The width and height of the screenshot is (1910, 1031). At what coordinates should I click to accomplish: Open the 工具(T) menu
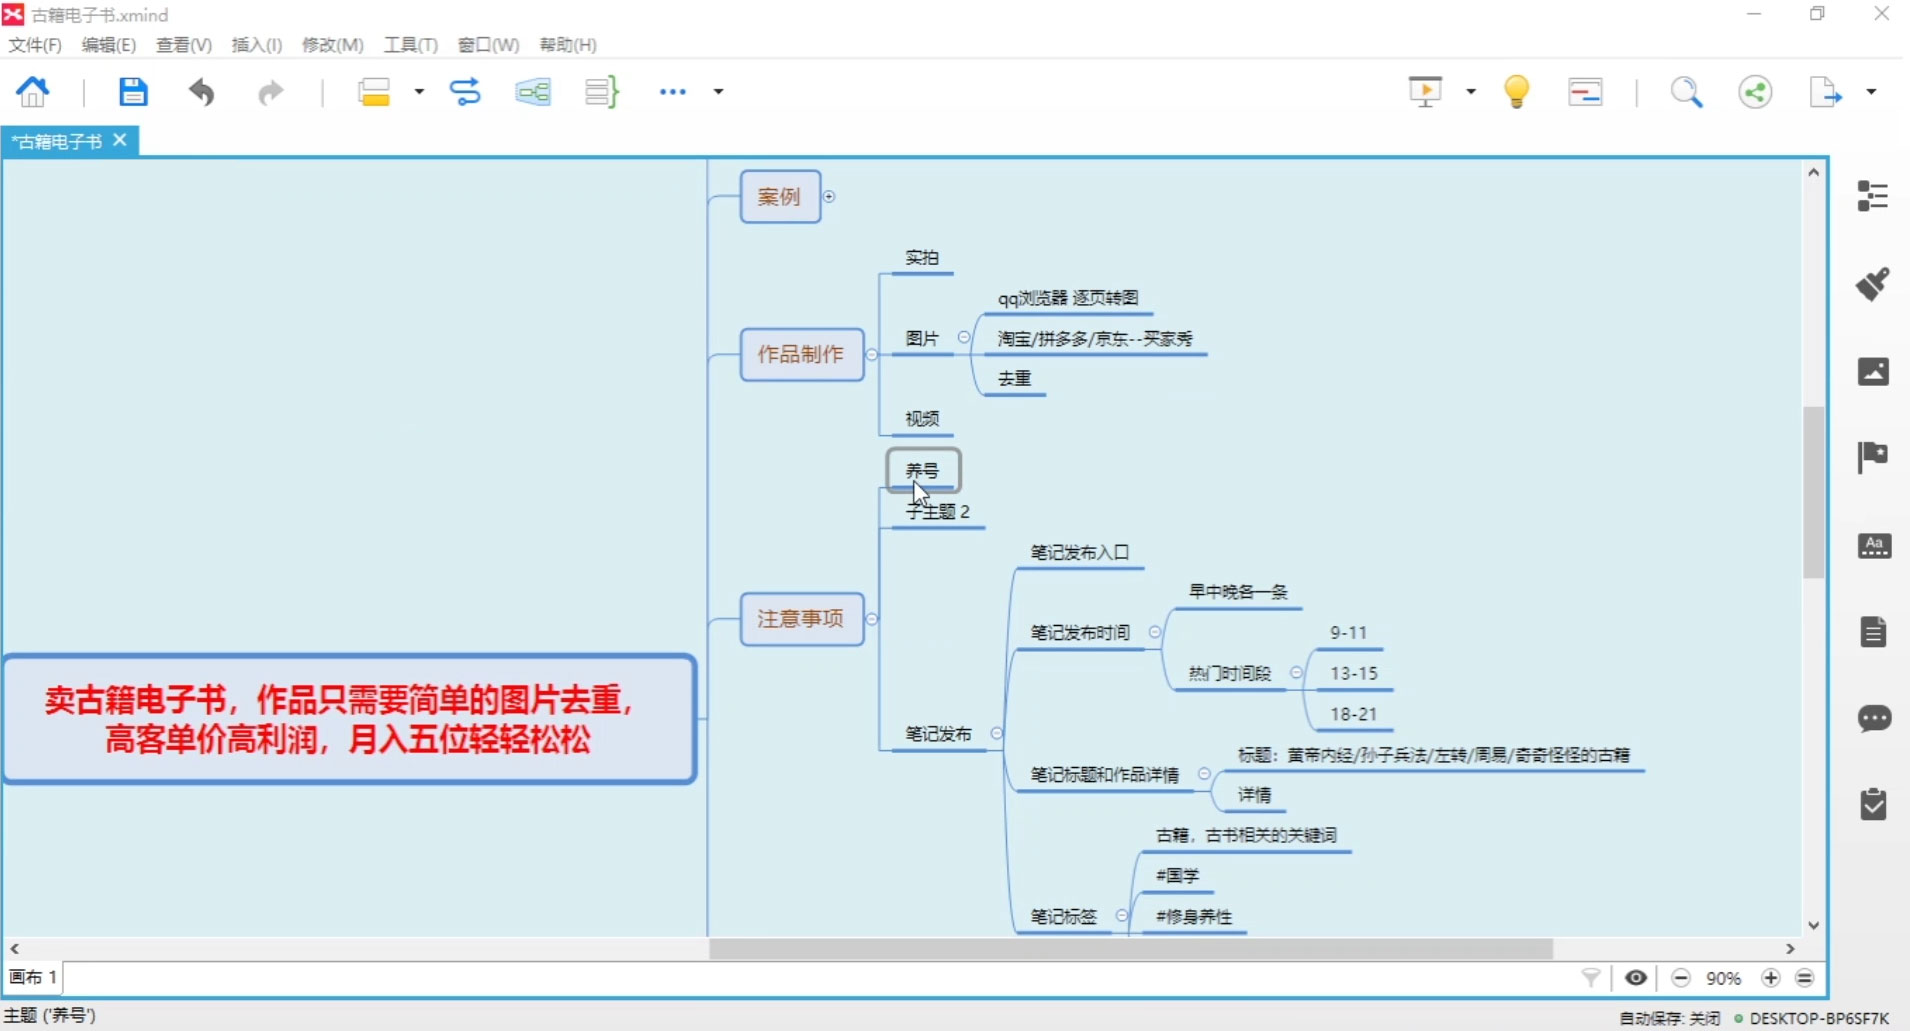click(x=410, y=44)
